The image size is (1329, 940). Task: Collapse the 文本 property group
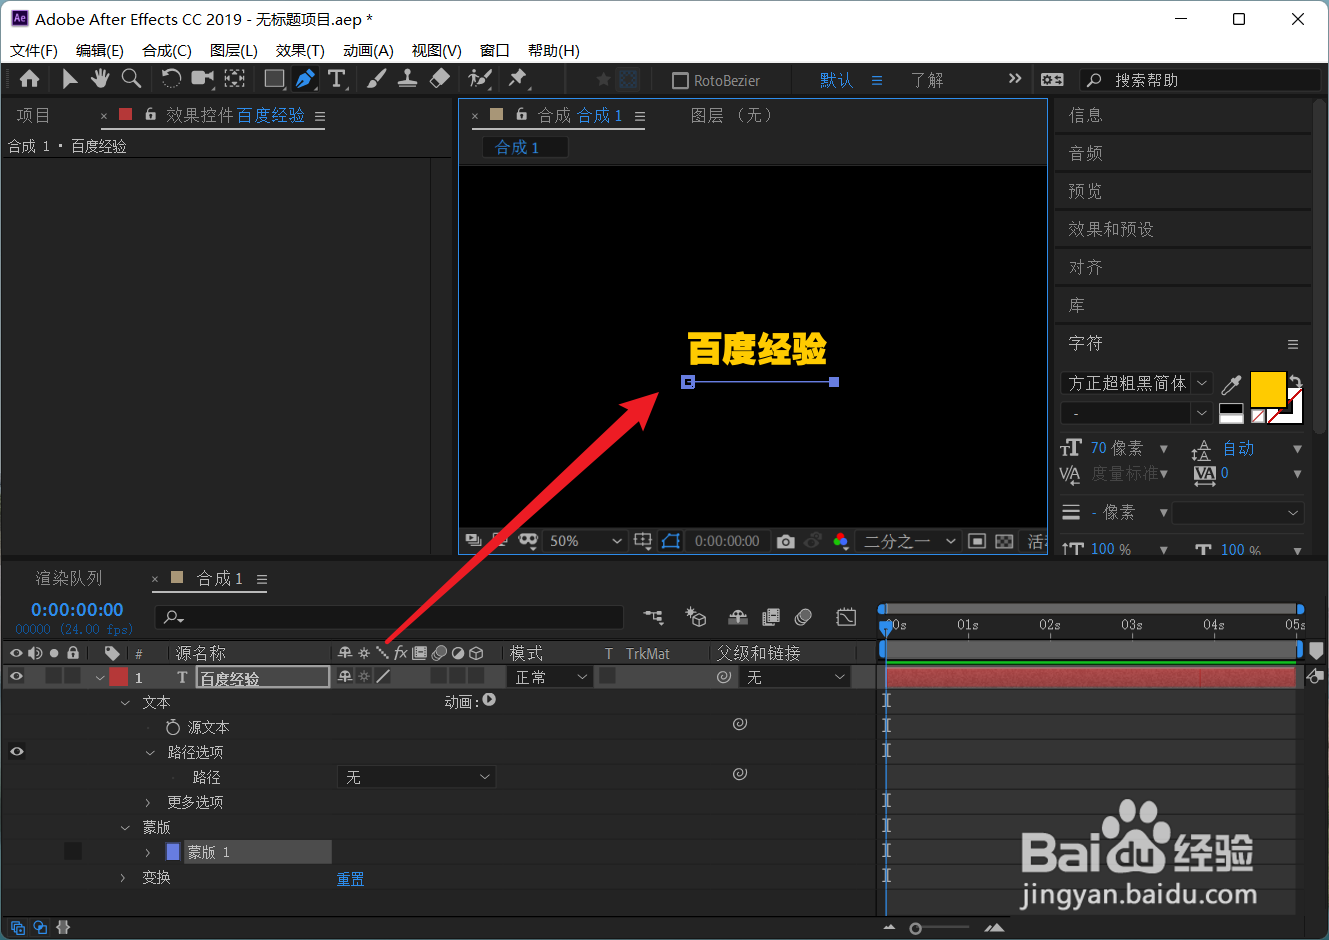[125, 702]
